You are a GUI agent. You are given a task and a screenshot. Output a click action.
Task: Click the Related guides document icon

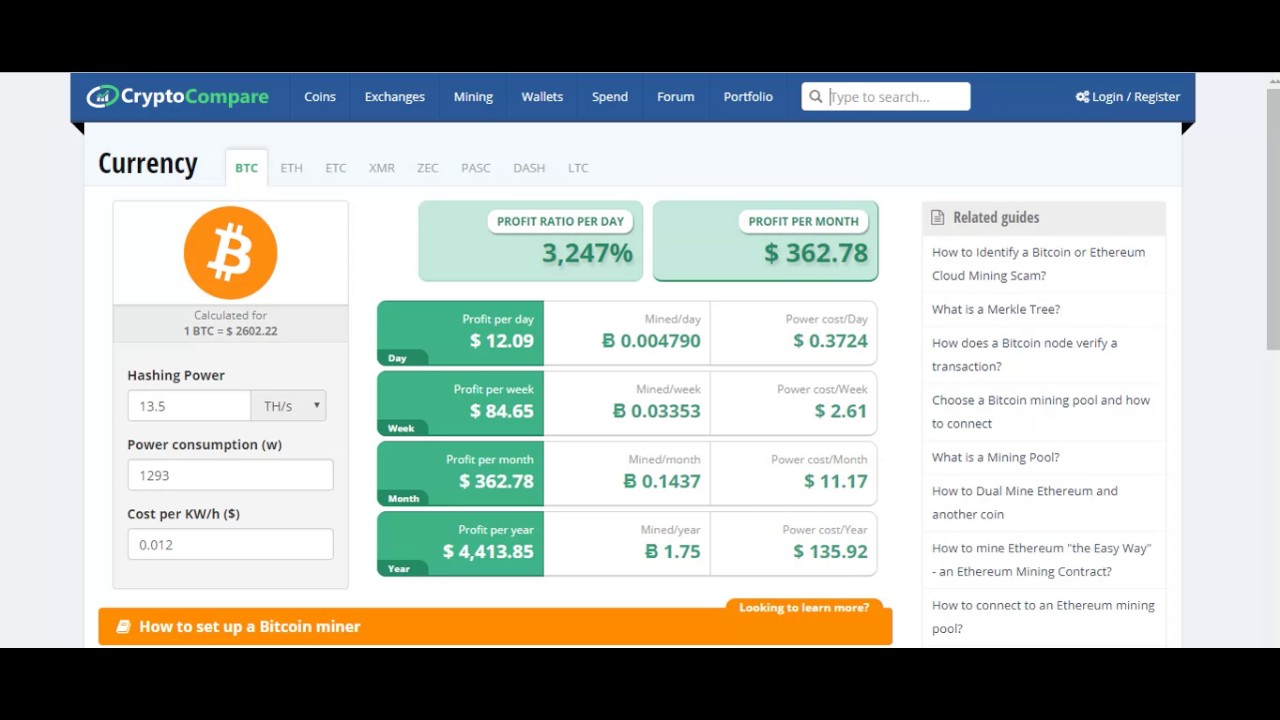pos(937,217)
